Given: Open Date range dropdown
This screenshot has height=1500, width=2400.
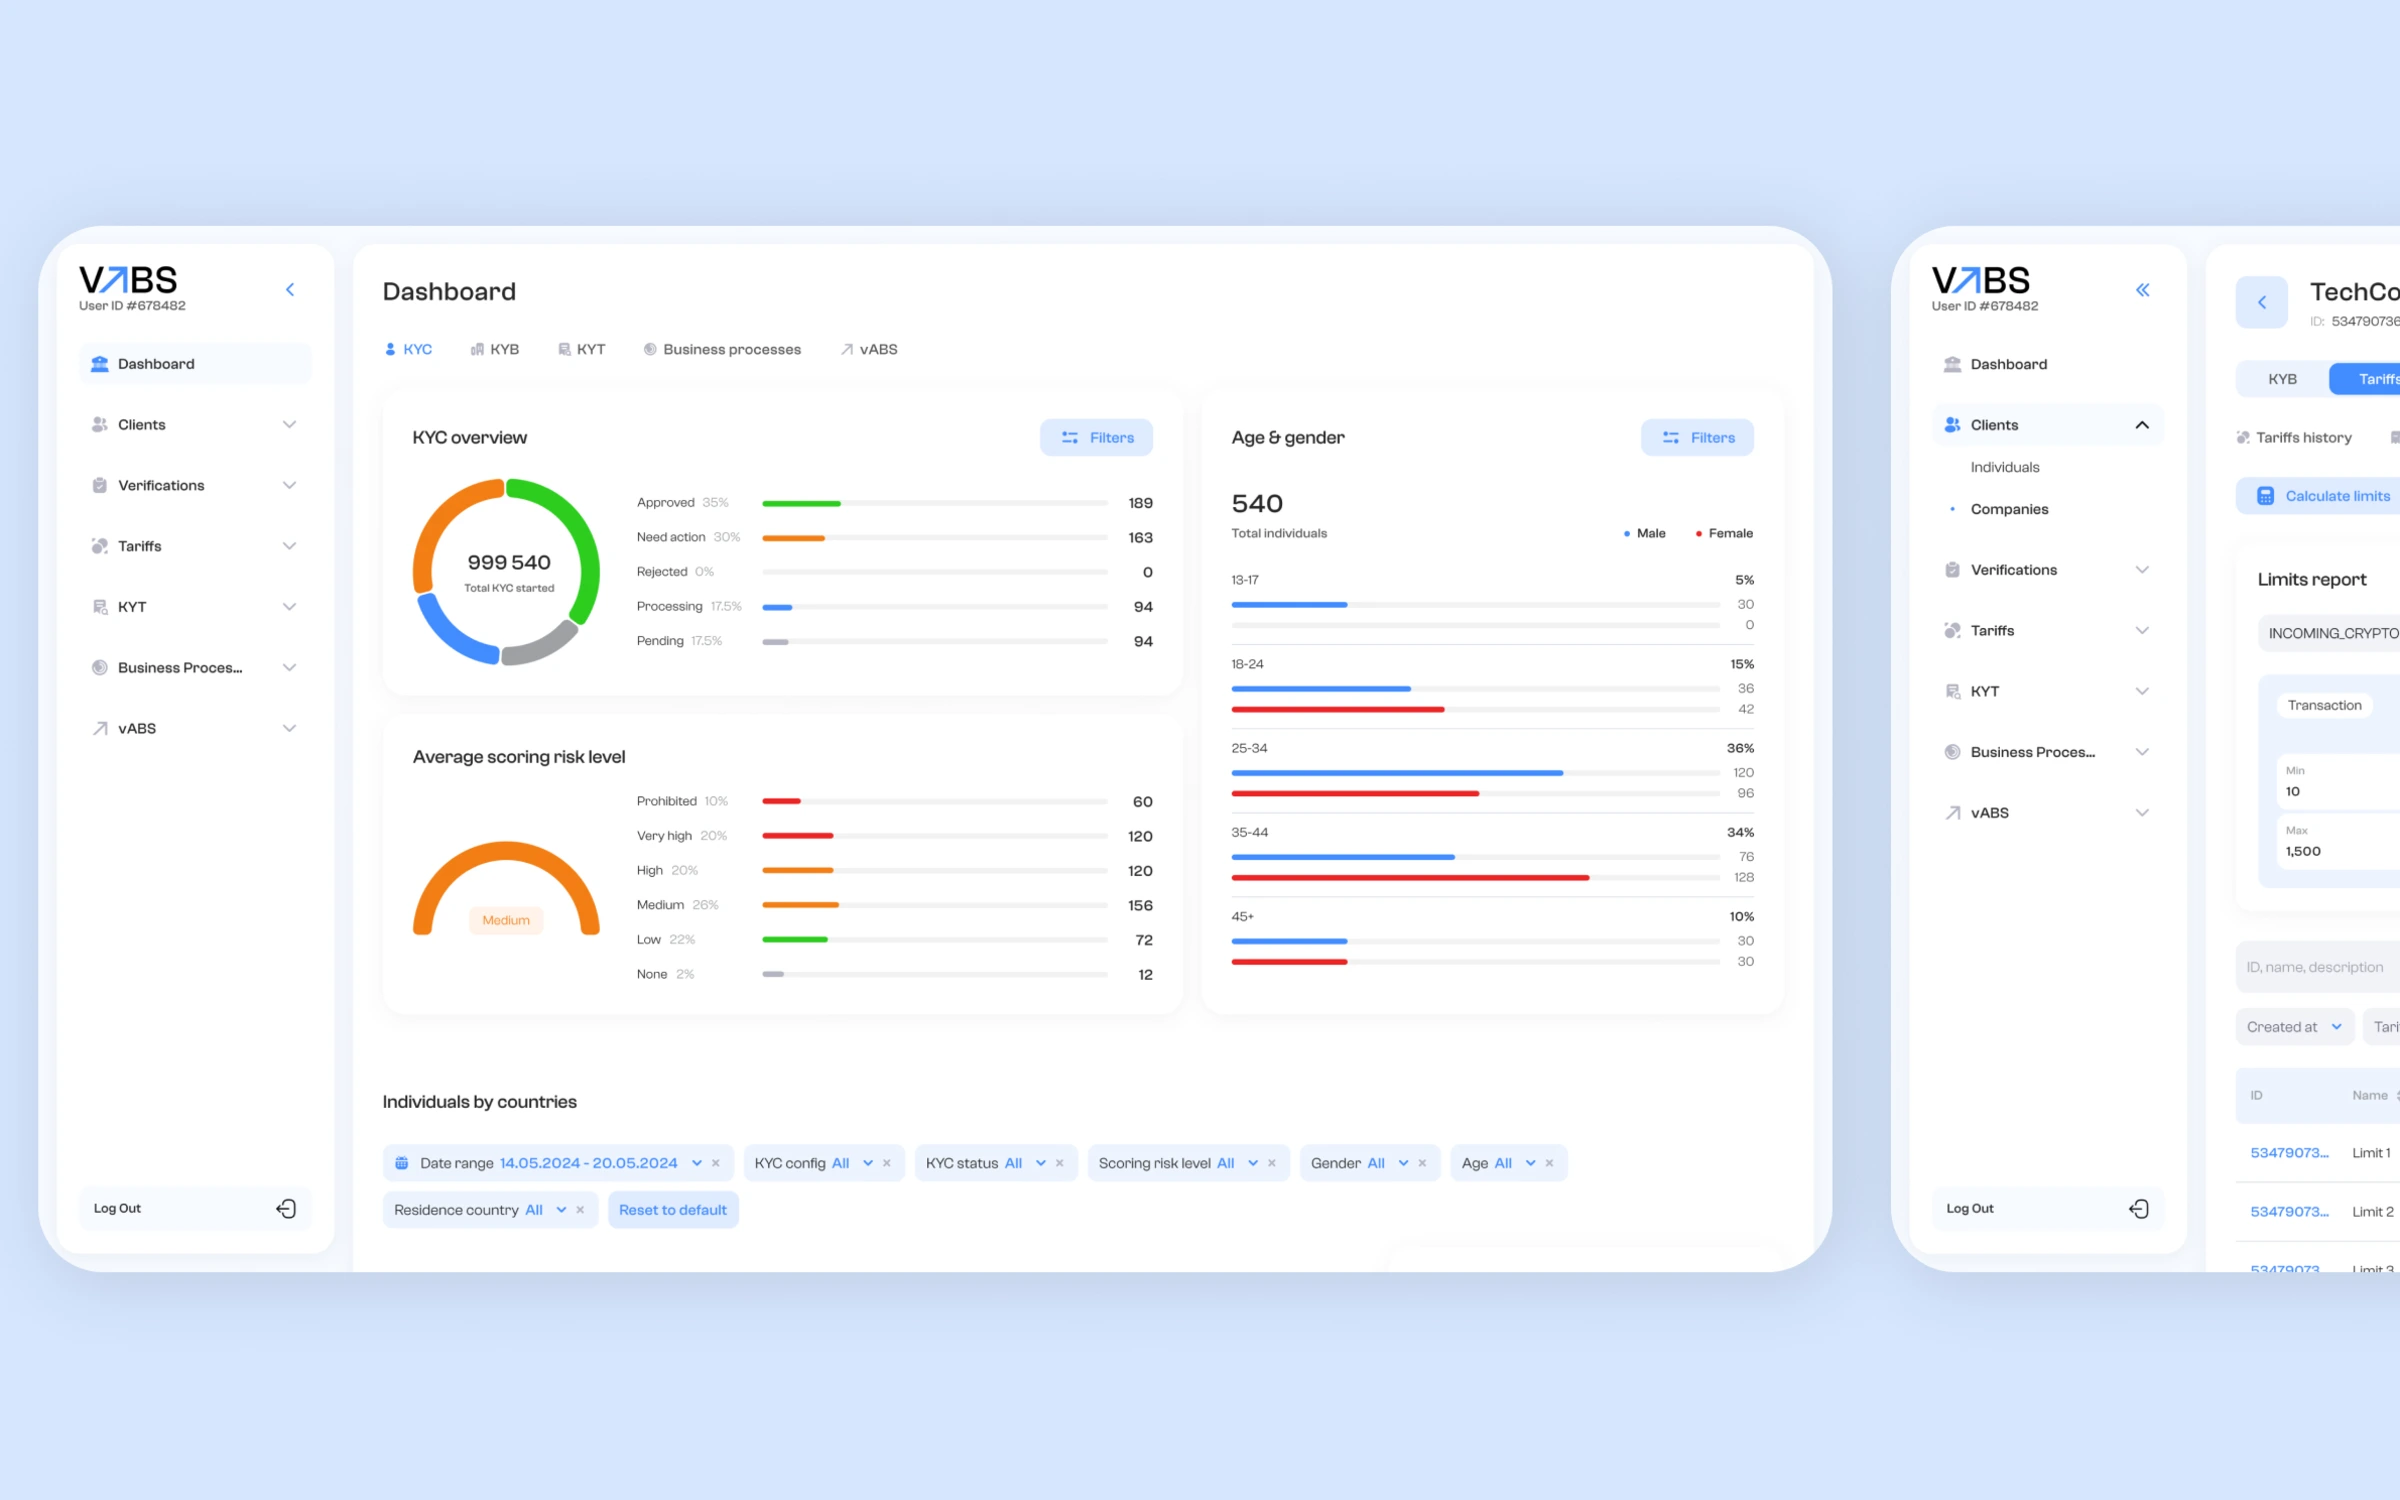Looking at the screenshot, I should [x=697, y=1163].
